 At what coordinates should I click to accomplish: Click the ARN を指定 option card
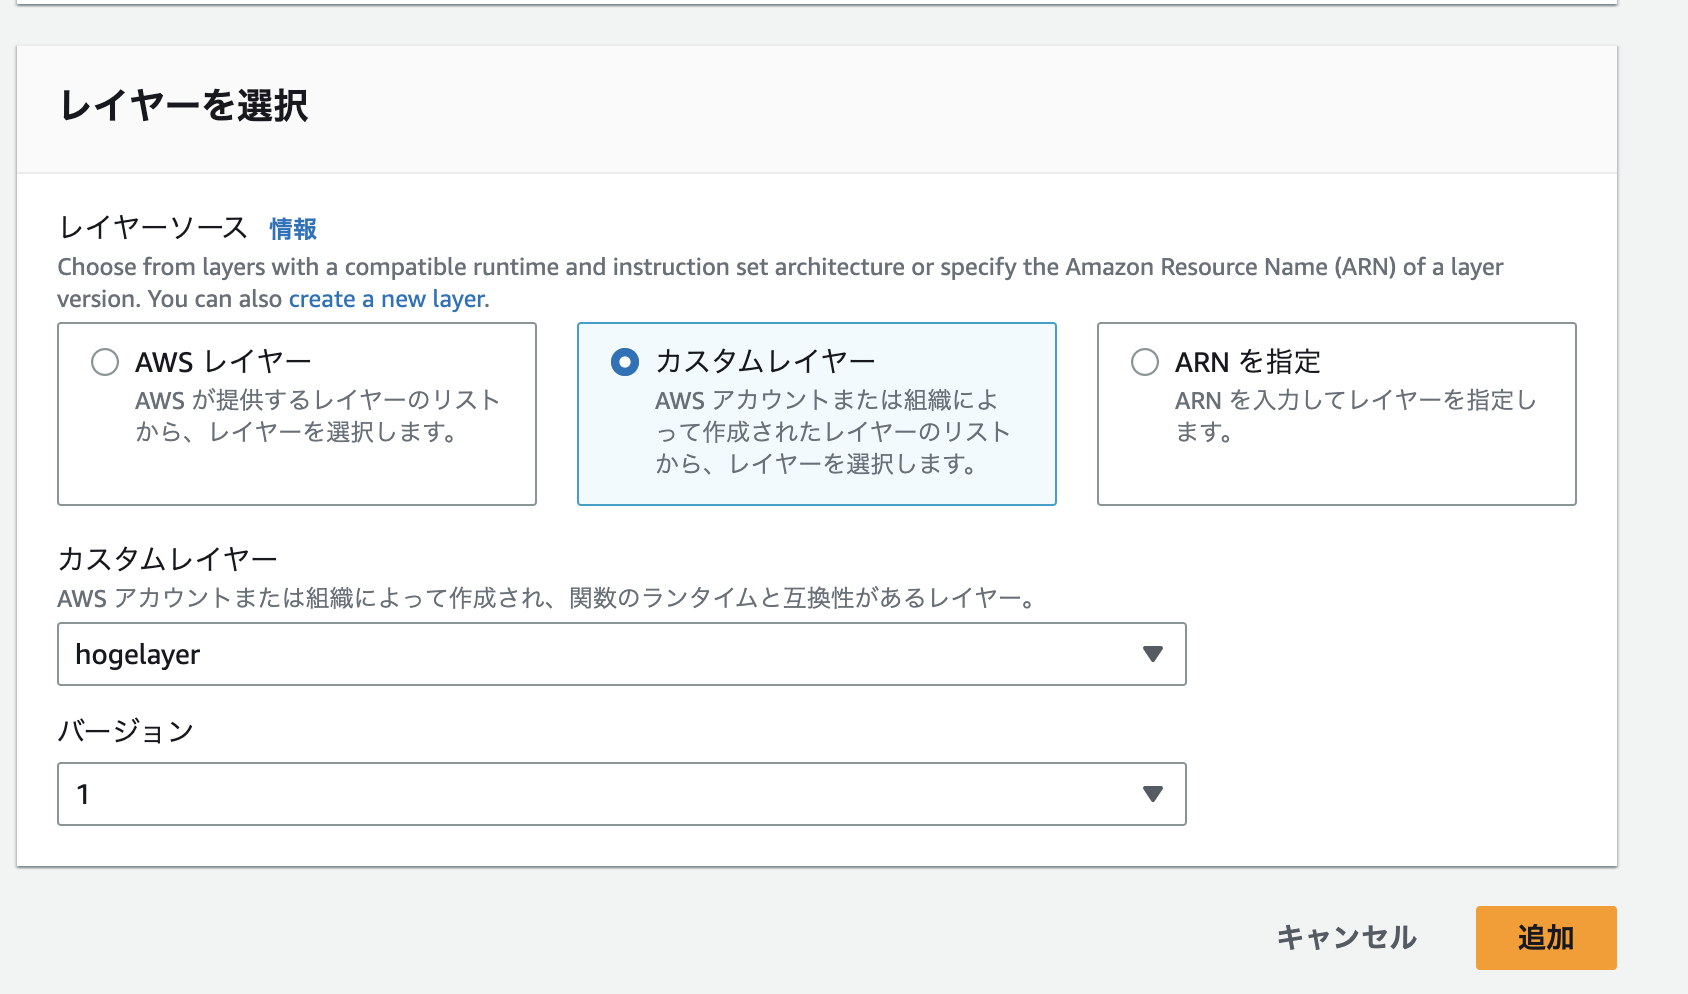(1335, 414)
